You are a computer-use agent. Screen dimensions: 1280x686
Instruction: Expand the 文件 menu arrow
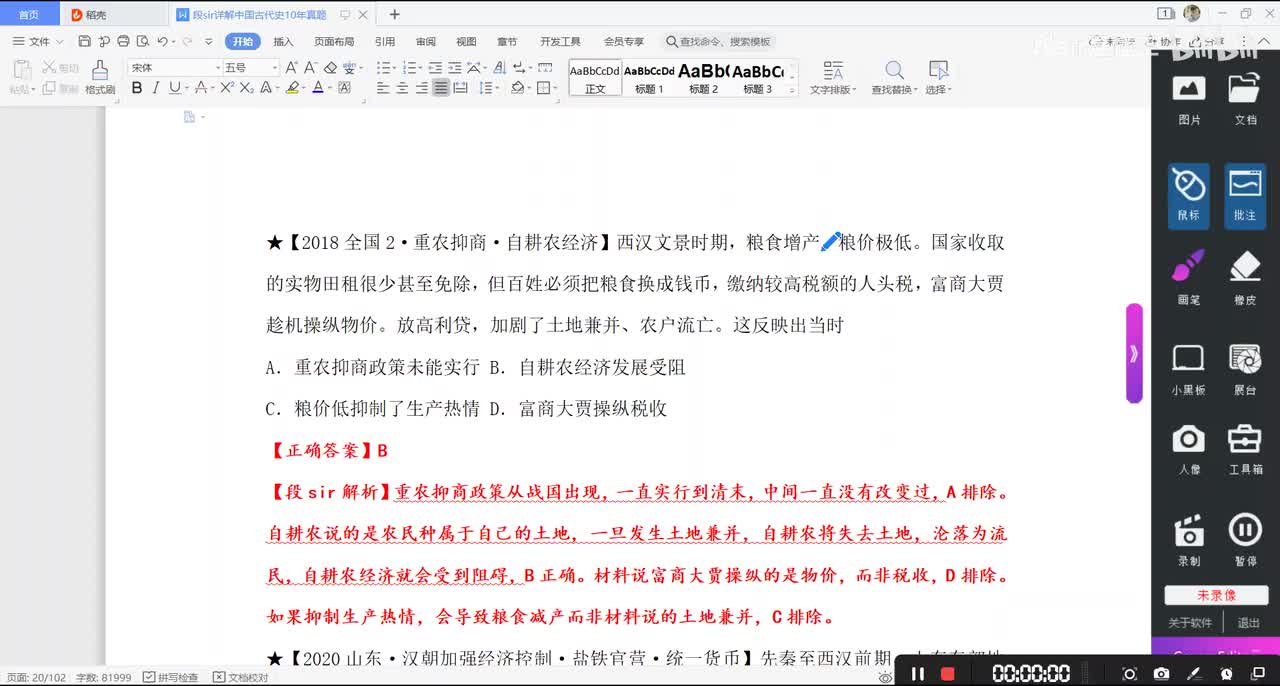(x=60, y=42)
